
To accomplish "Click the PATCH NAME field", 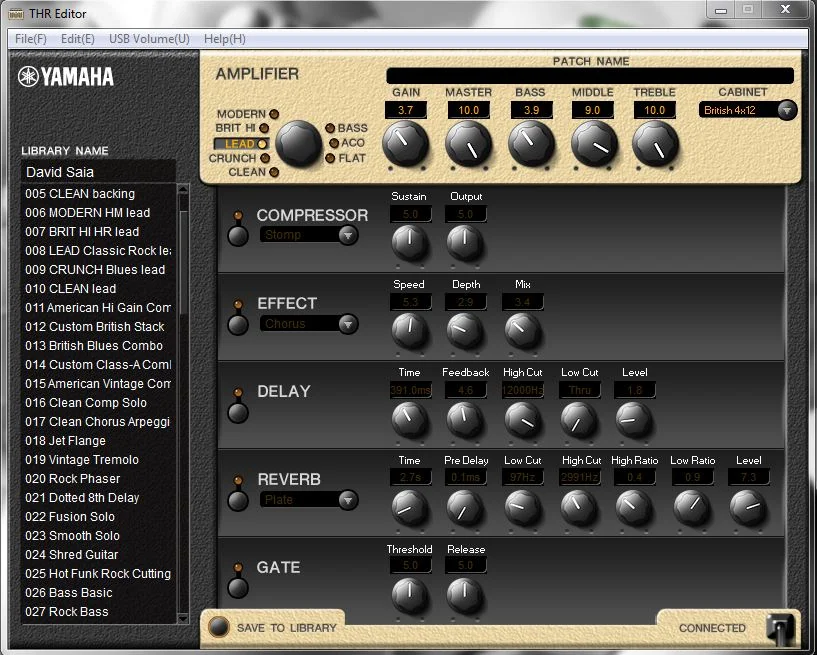I will coord(590,76).
